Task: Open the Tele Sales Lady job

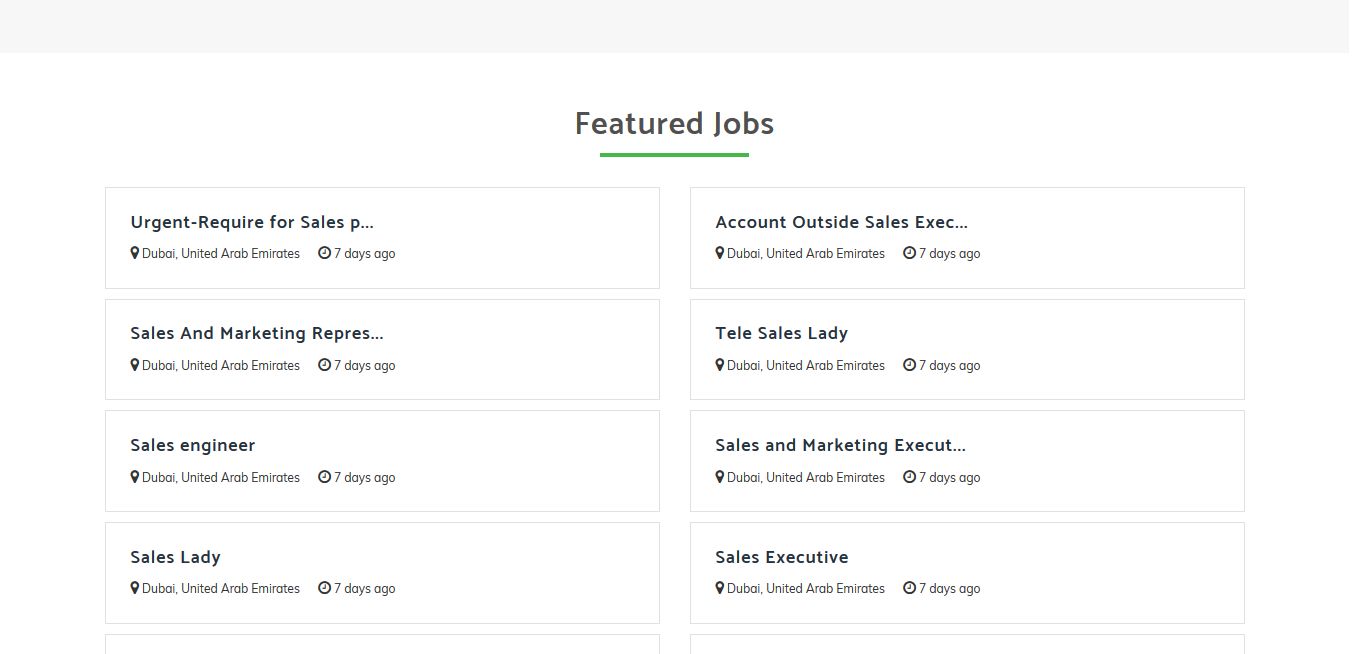Action: (781, 333)
